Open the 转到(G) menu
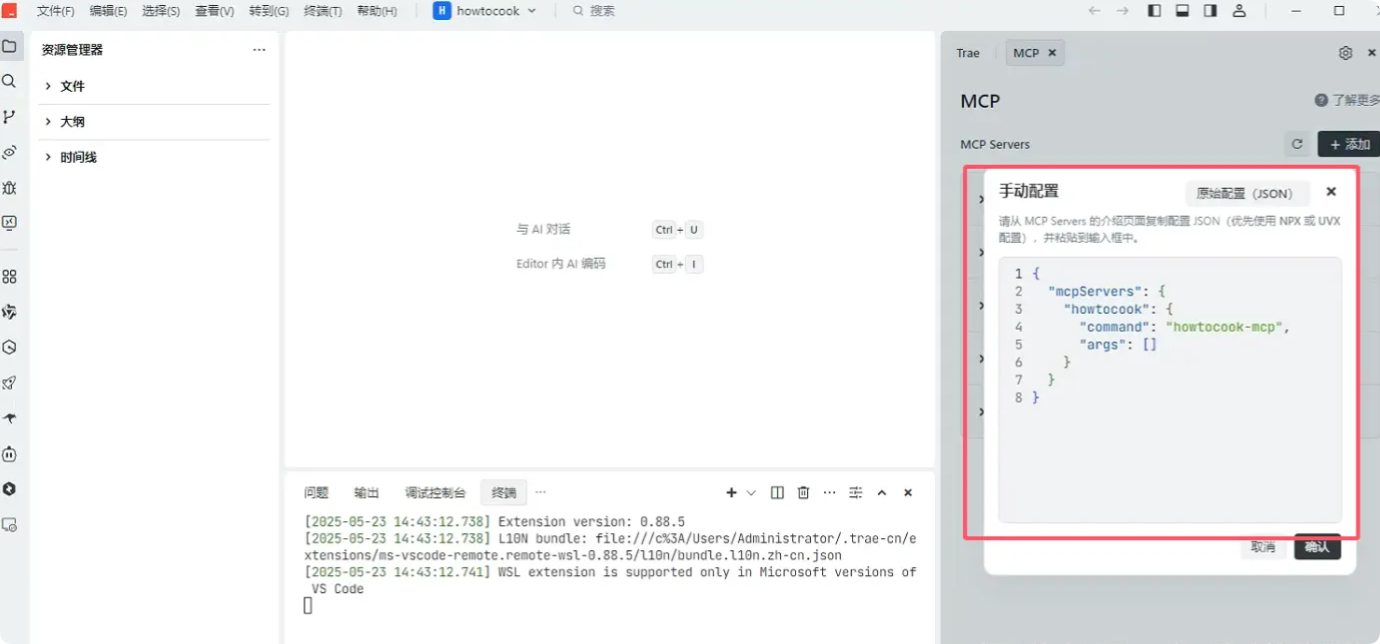Screen dimensions: 1380x644 (269, 11)
